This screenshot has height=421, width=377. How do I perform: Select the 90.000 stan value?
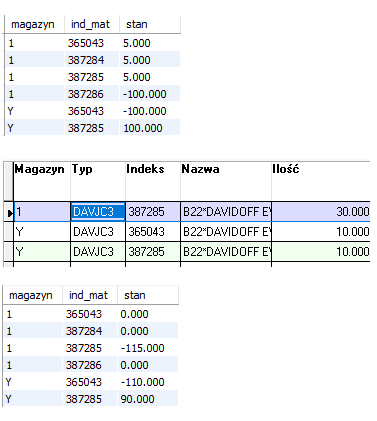(137, 399)
